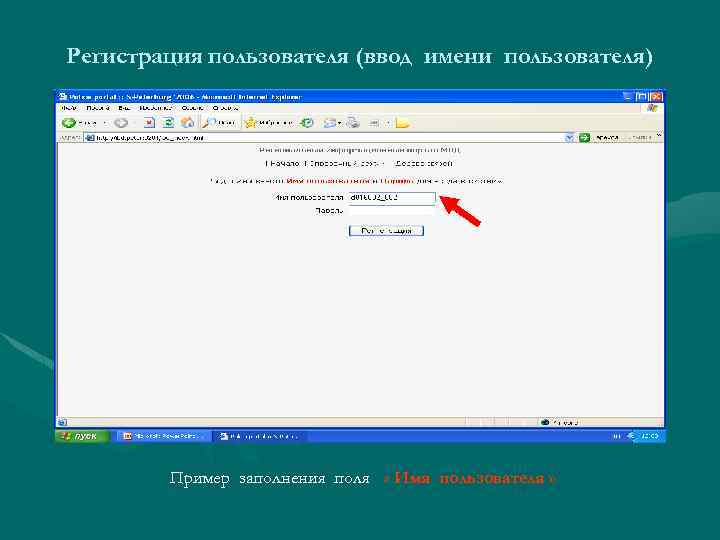Minimize the Internet Explorer window

pyautogui.click(x=627, y=96)
